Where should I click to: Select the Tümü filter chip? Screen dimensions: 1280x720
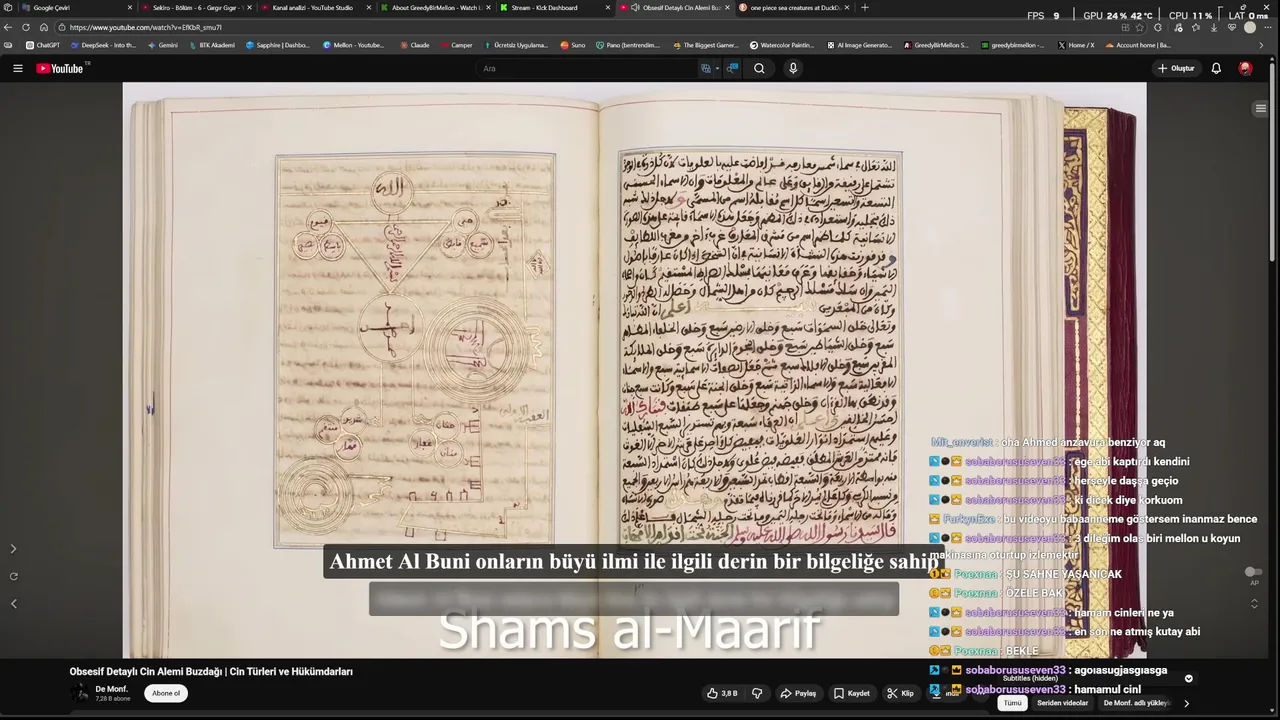tap(1012, 703)
